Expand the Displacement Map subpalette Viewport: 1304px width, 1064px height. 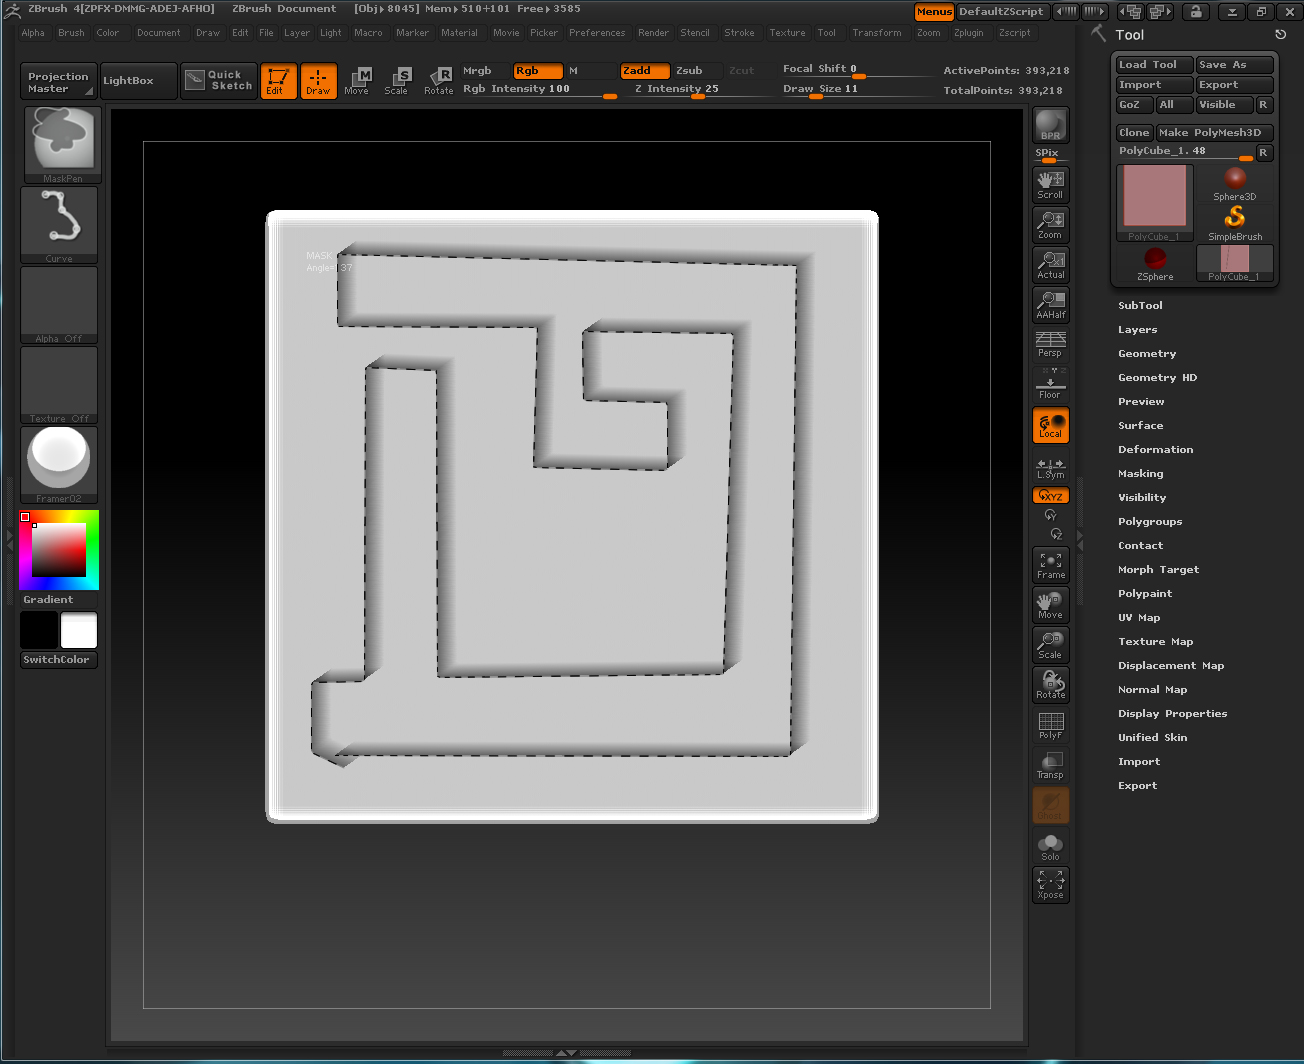(1171, 666)
